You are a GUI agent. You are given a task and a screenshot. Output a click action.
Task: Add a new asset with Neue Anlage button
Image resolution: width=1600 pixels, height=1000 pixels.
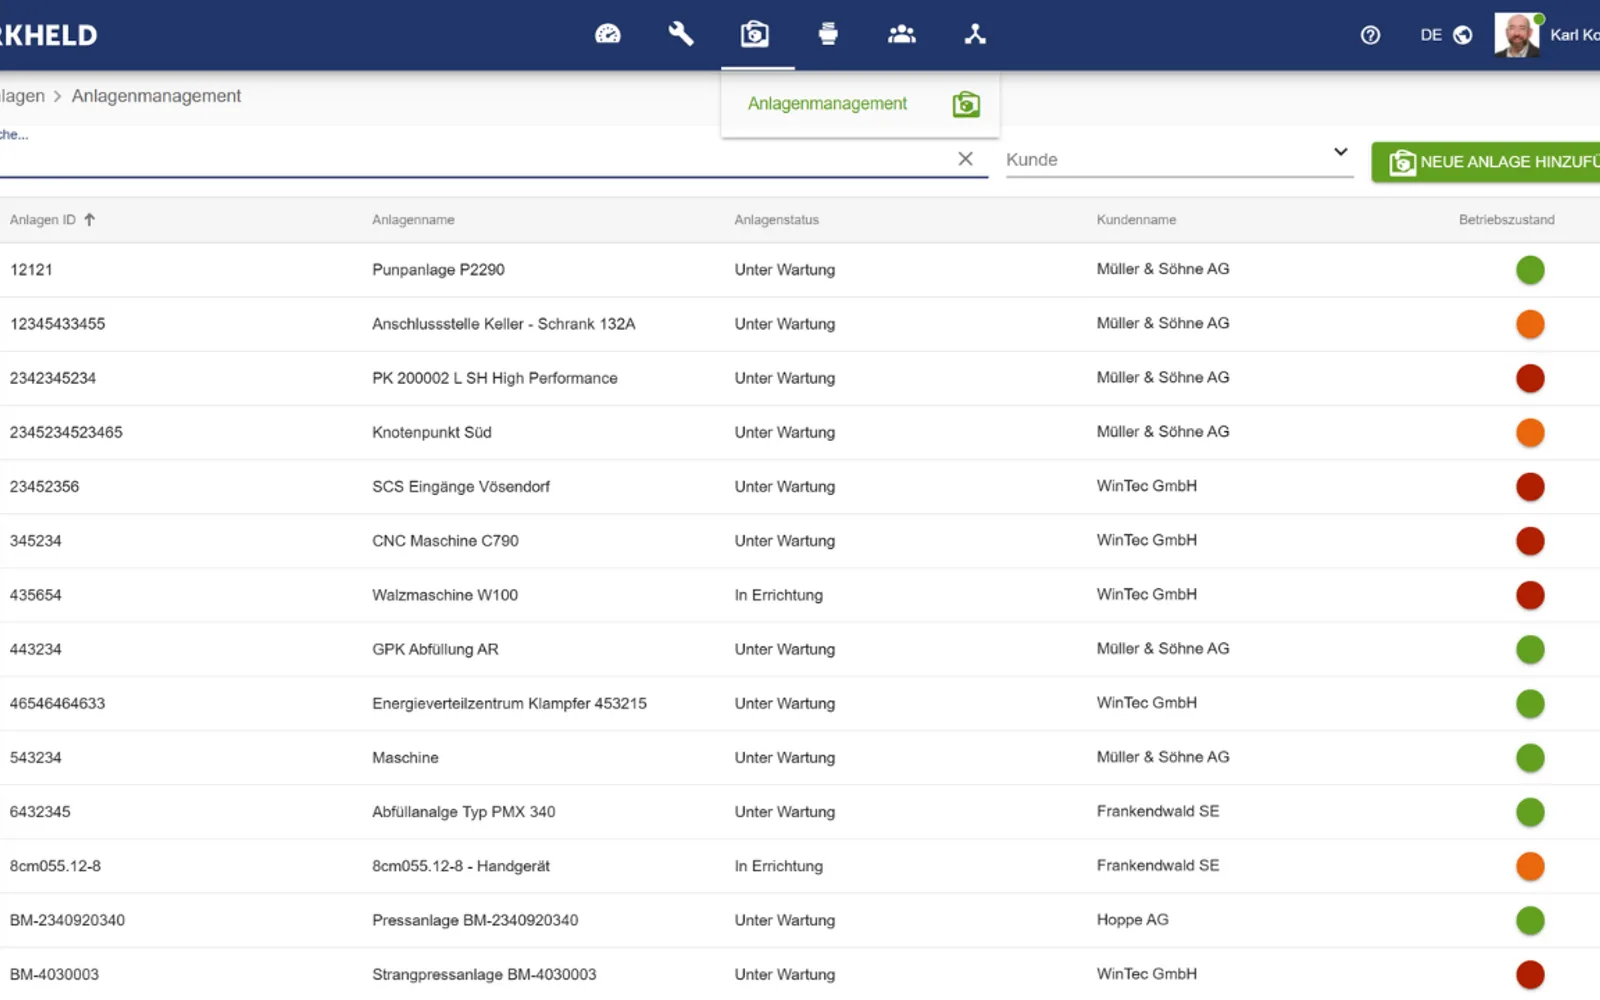coord(1486,162)
